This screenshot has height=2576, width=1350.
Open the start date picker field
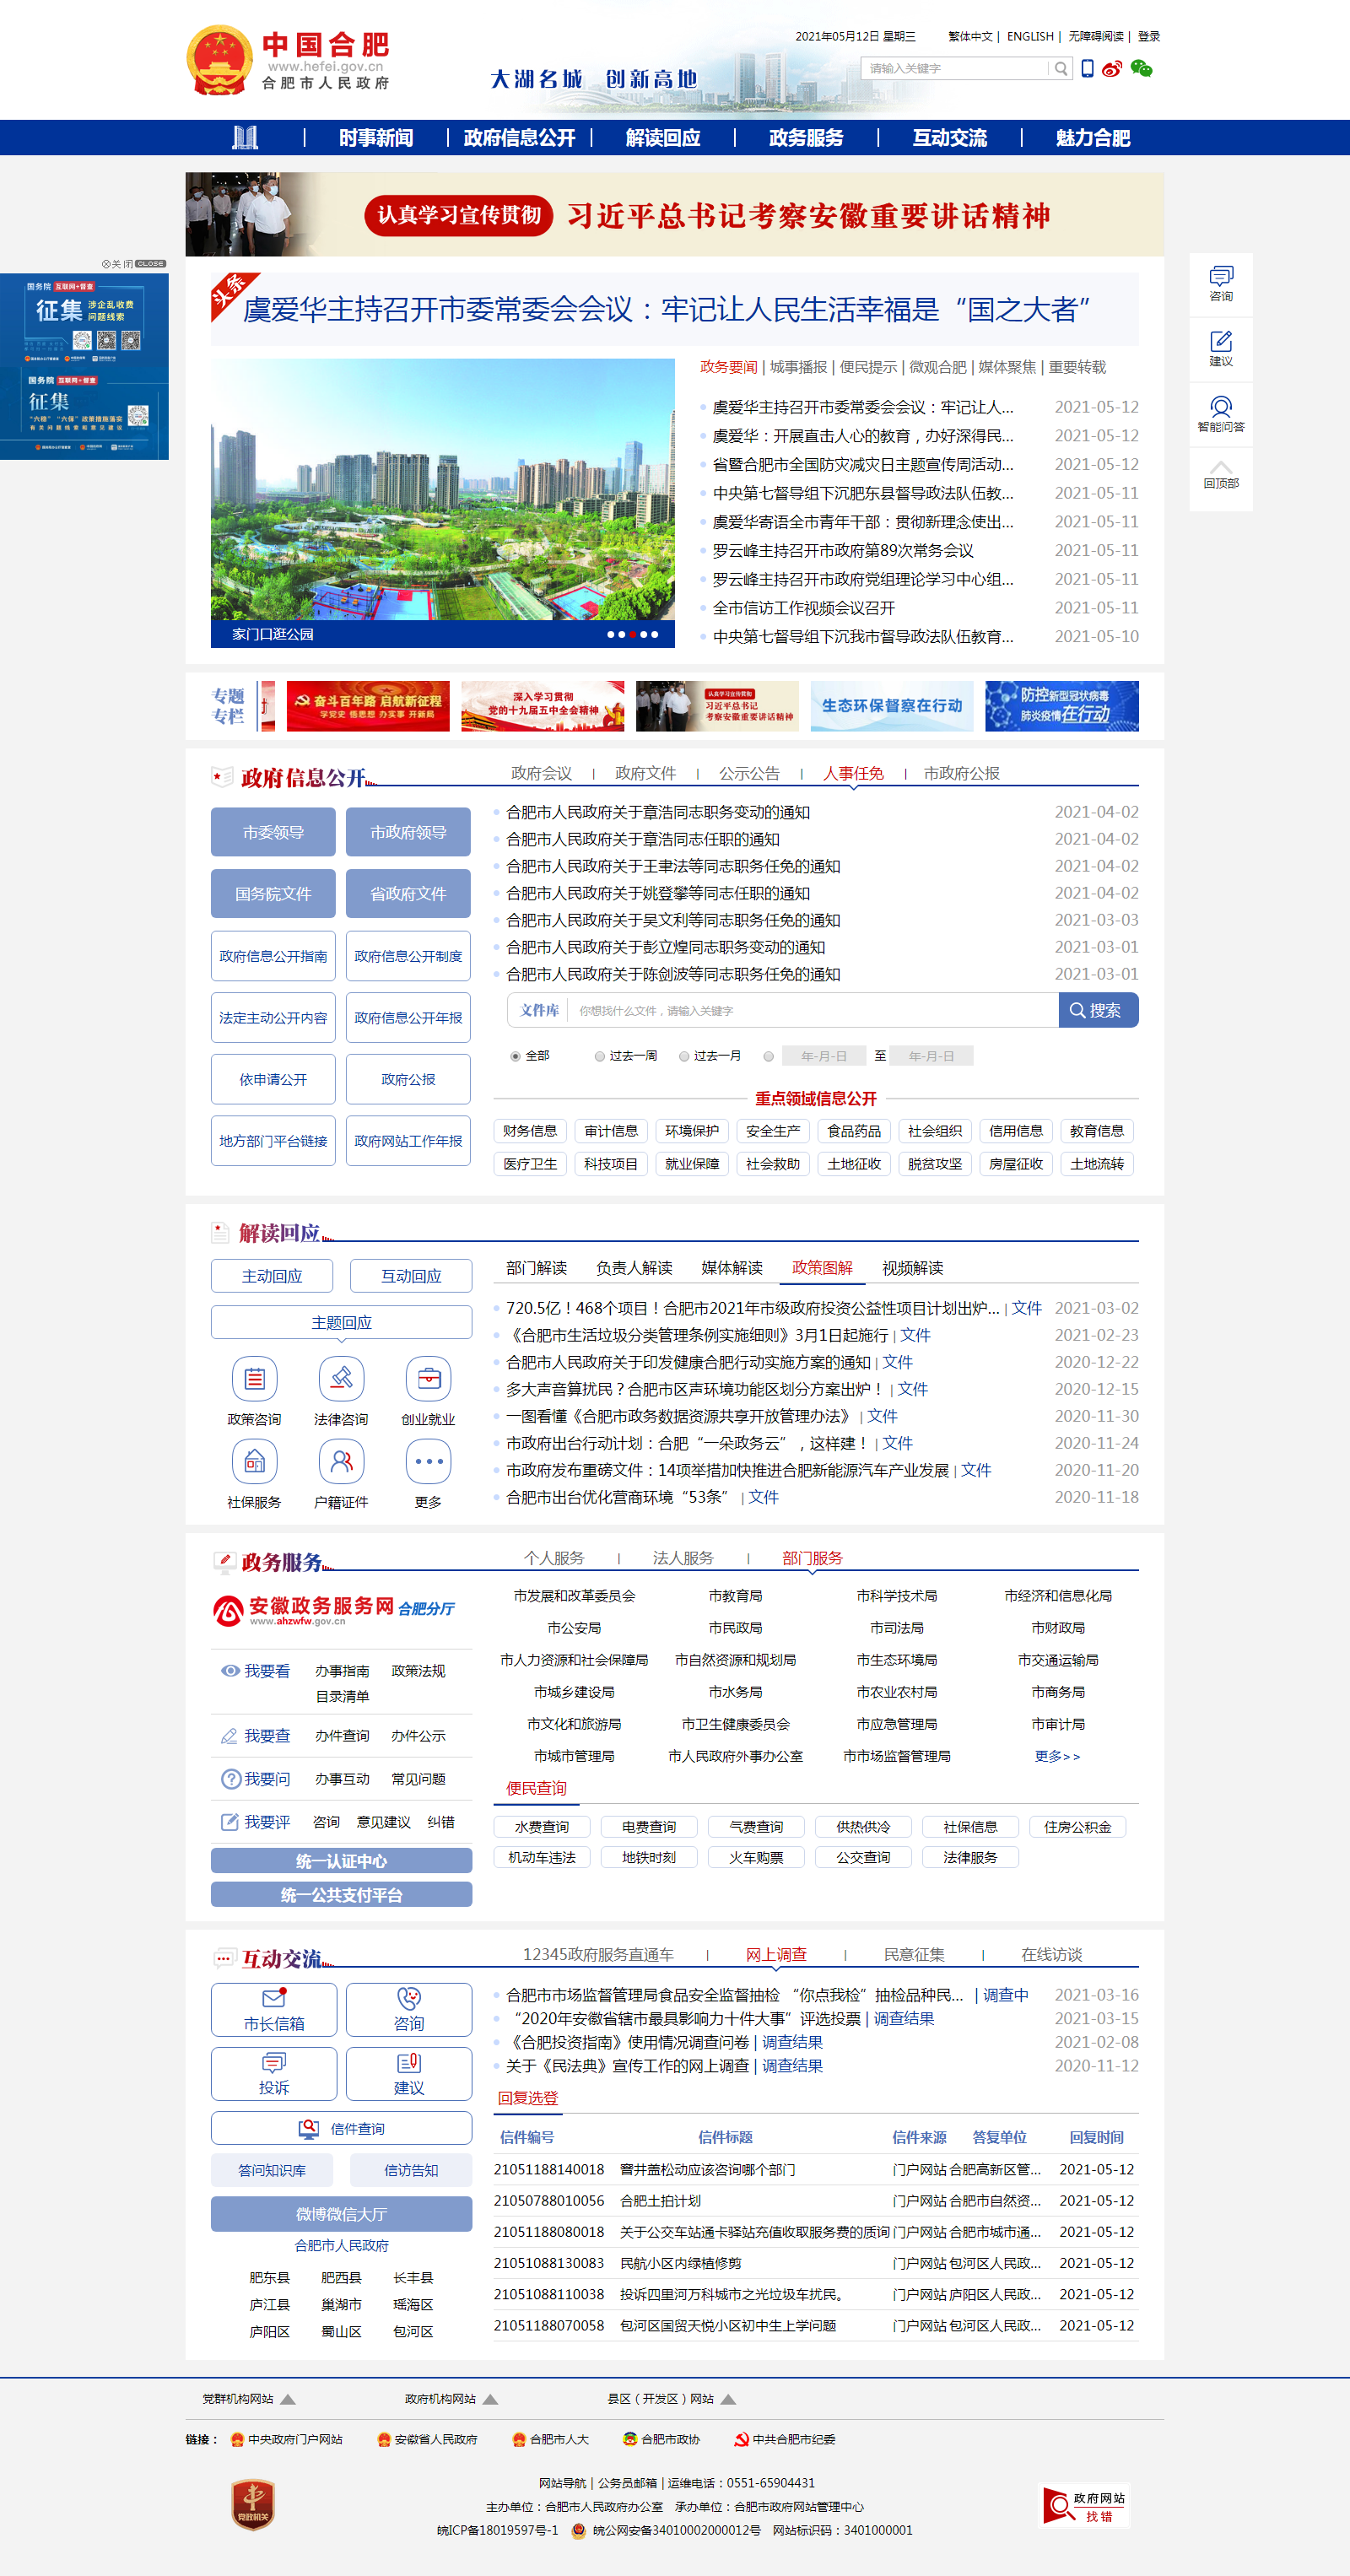[x=824, y=1056]
